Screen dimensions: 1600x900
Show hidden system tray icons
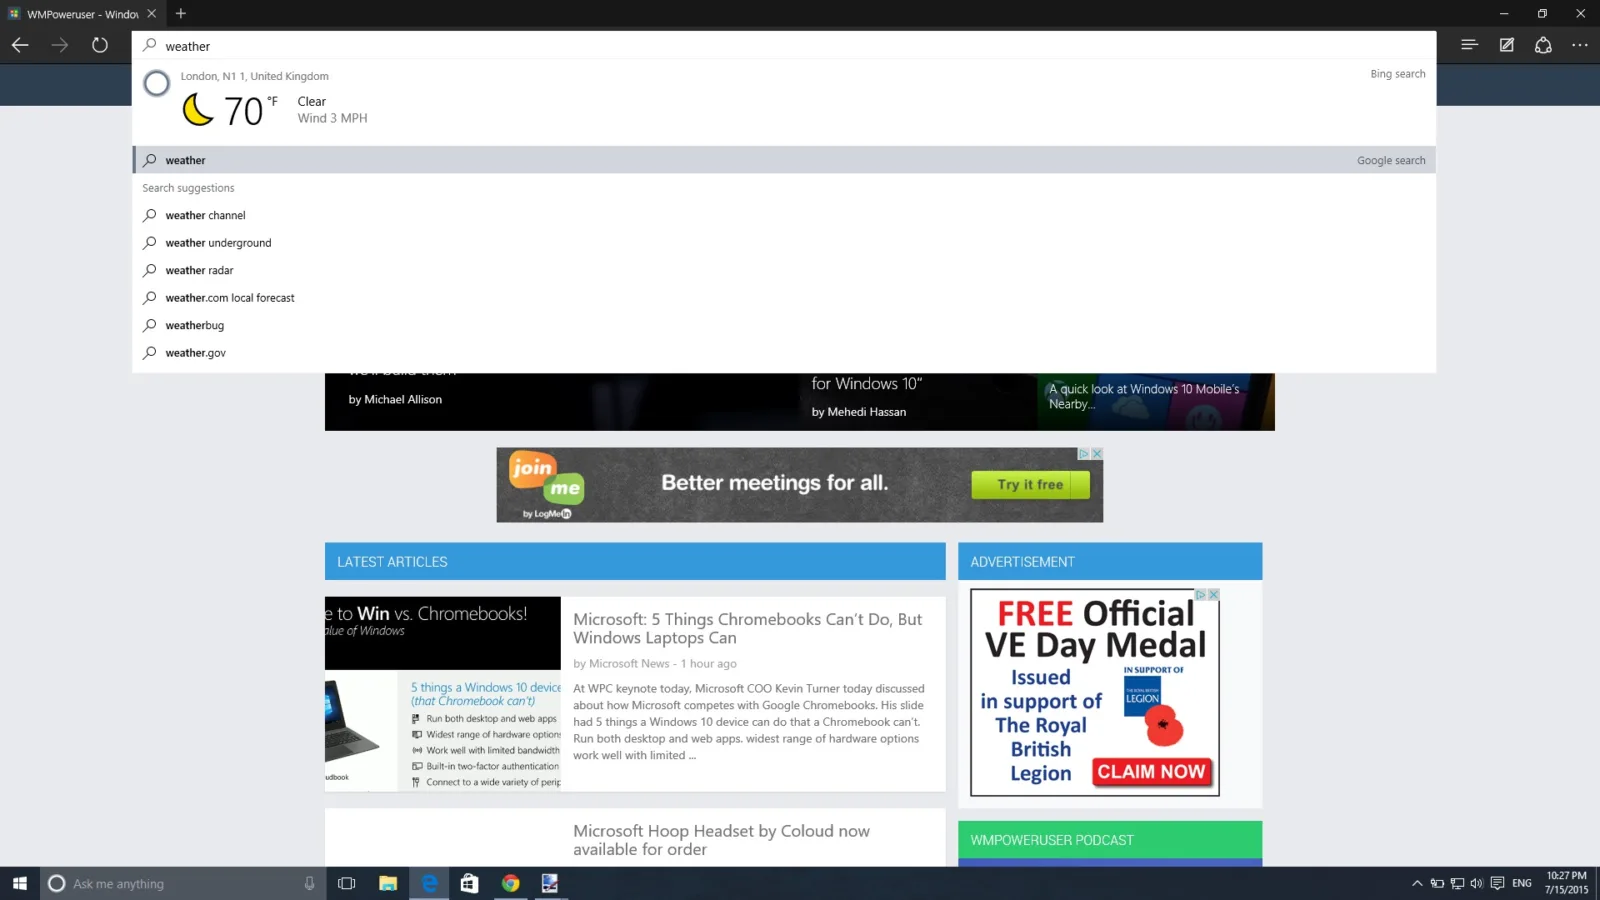(1417, 883)
